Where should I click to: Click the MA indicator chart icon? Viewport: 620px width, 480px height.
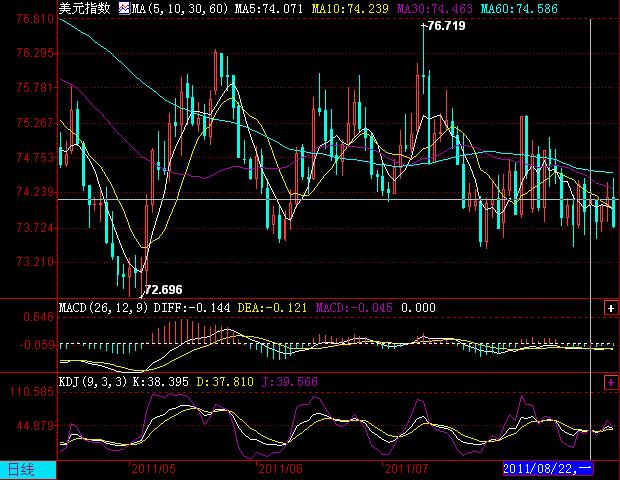[124, 8]
